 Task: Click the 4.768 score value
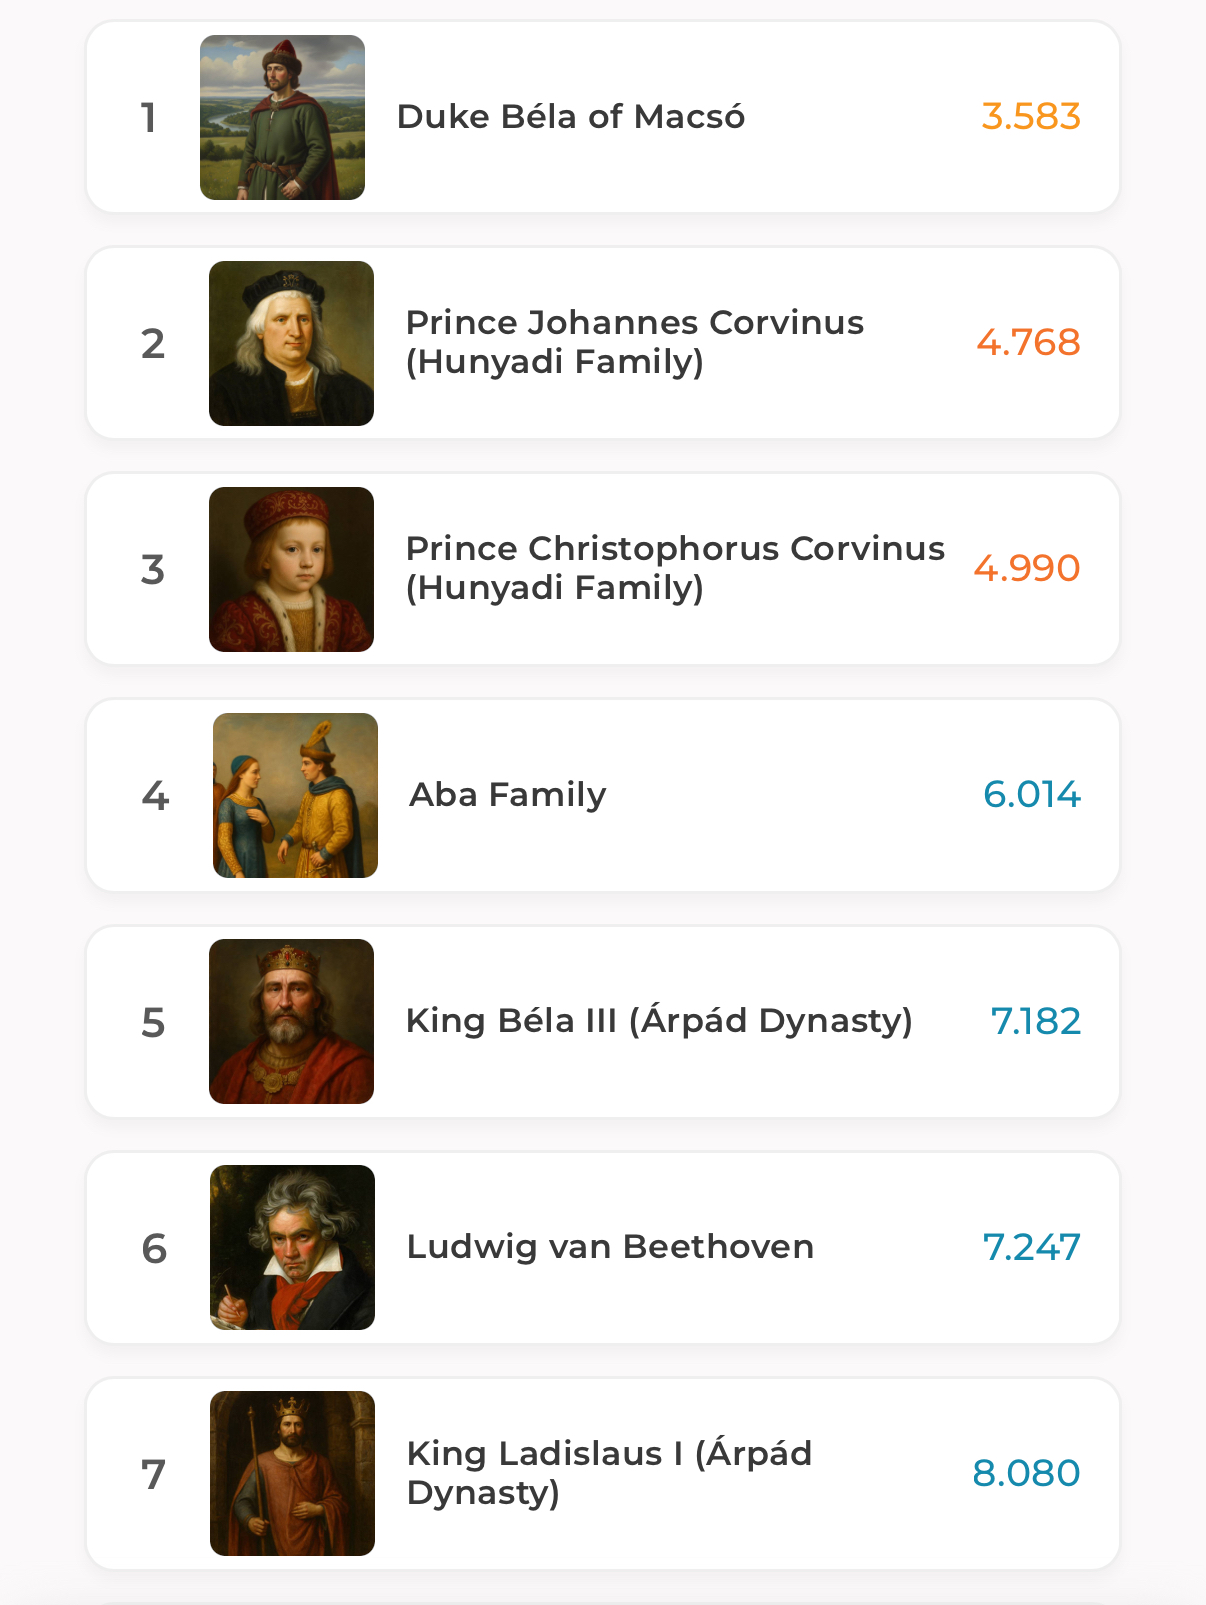1028,343
